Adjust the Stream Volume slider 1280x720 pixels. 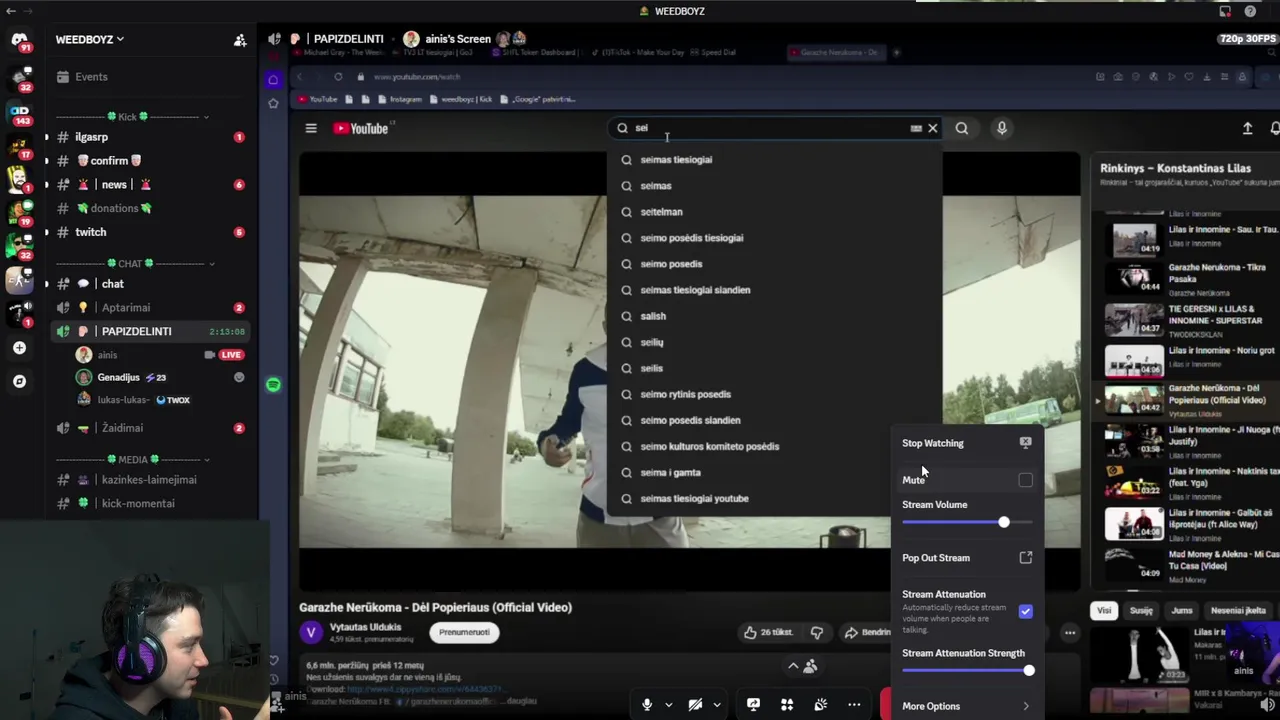click(968, 522)
